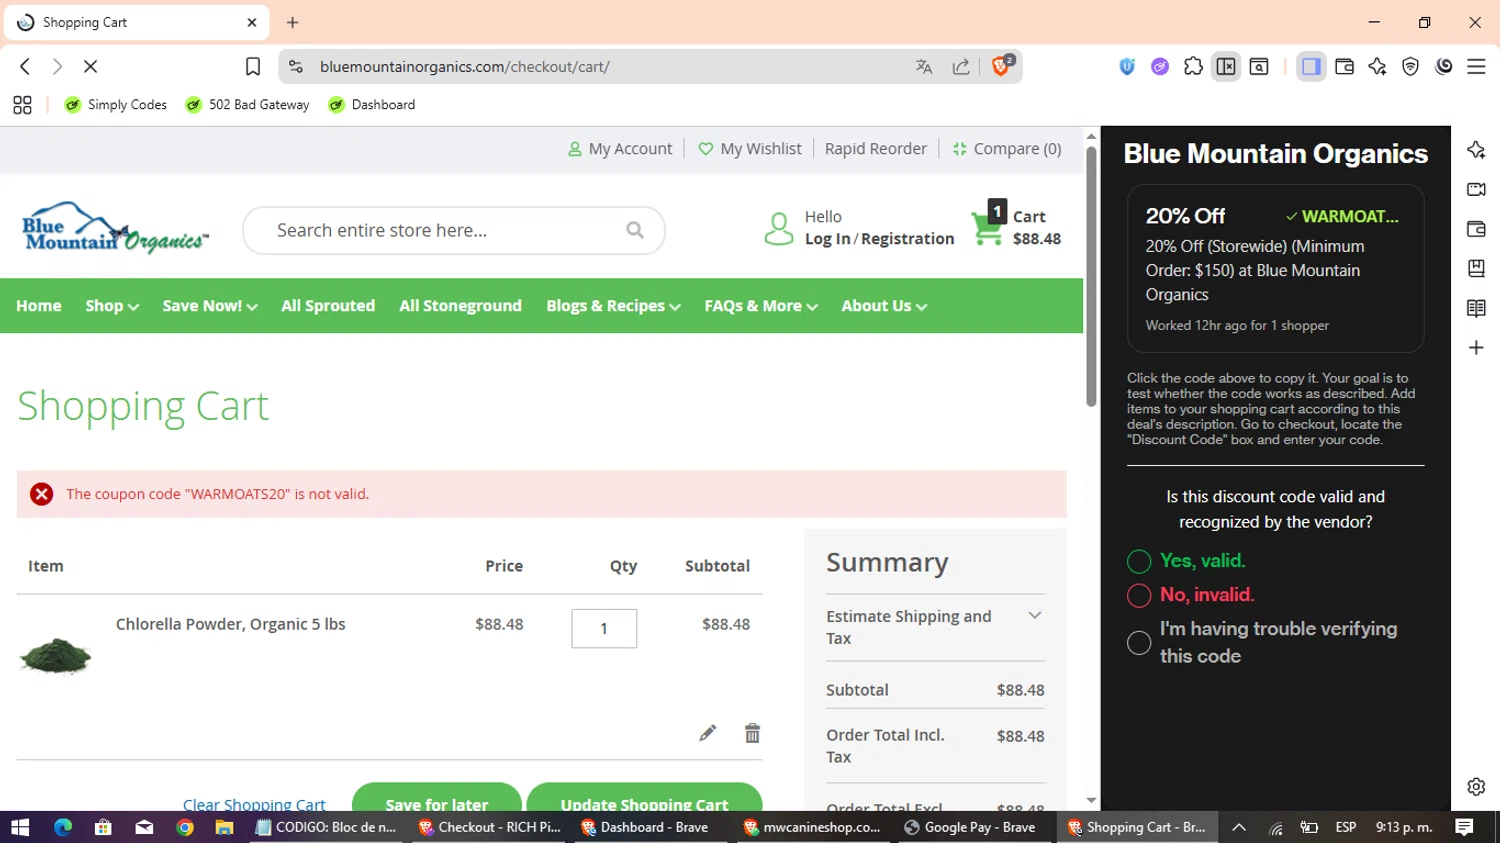The image size is (1500, 843).
Task: Copy the WARMOAT... coupon code
Action: pyautogui.click(x=1342, y=216)
